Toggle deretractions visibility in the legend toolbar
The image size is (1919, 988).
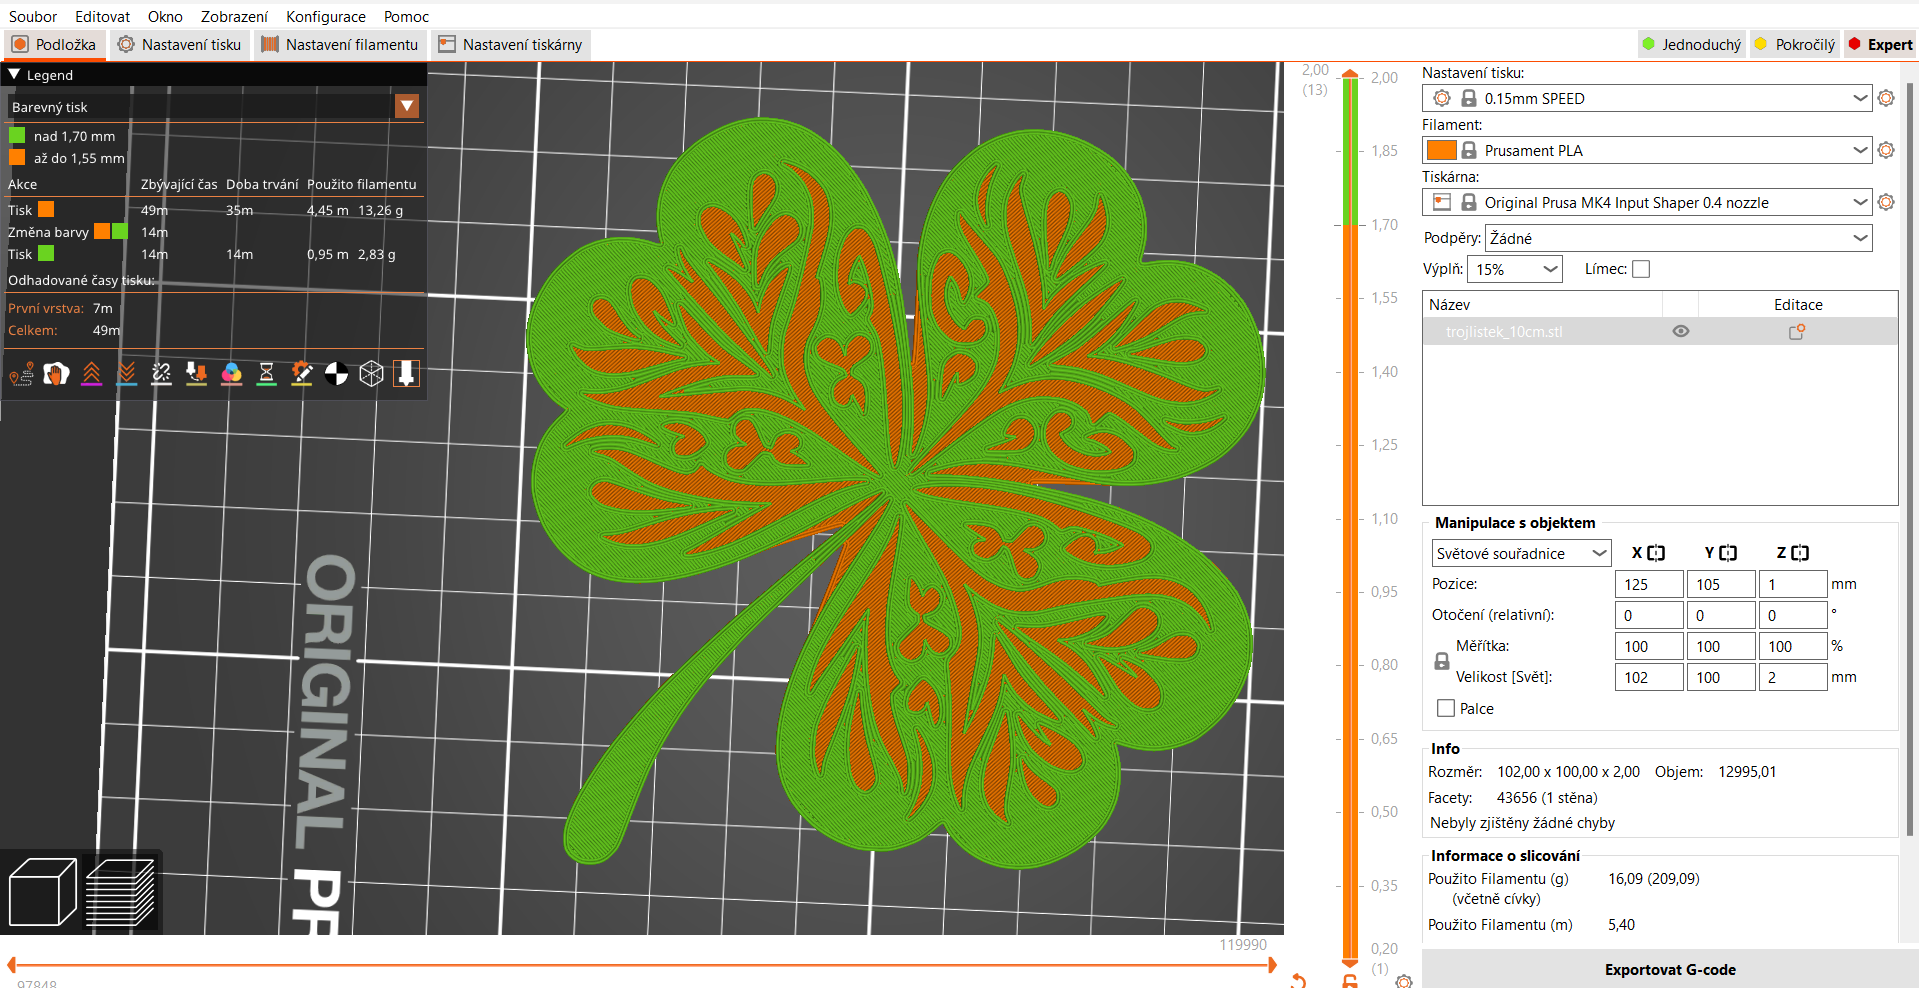(126, 373)
